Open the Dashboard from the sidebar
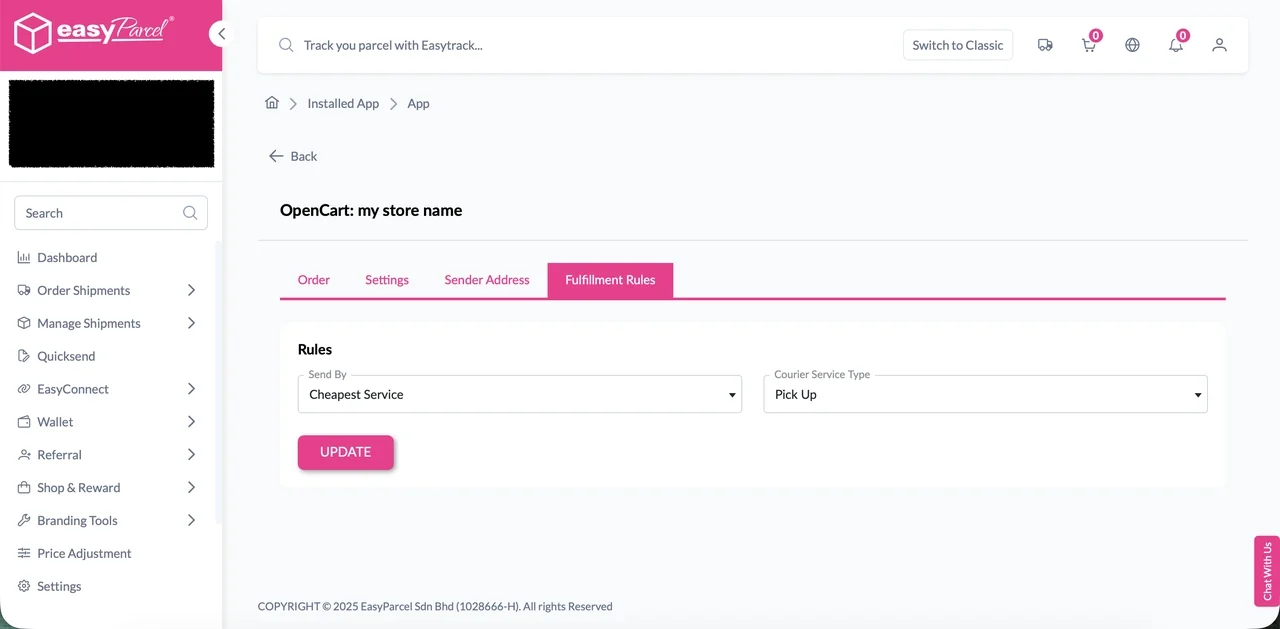1280x629 pixels. pos(67,257)
